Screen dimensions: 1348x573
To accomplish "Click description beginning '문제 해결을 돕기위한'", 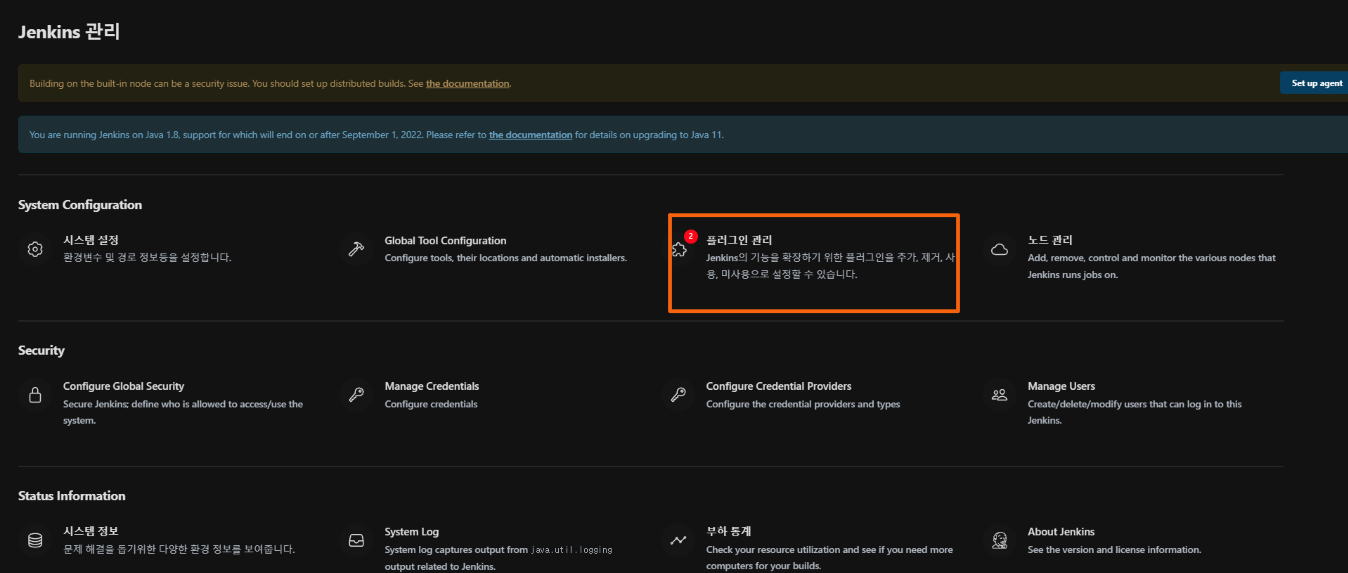I will (179, 549).
